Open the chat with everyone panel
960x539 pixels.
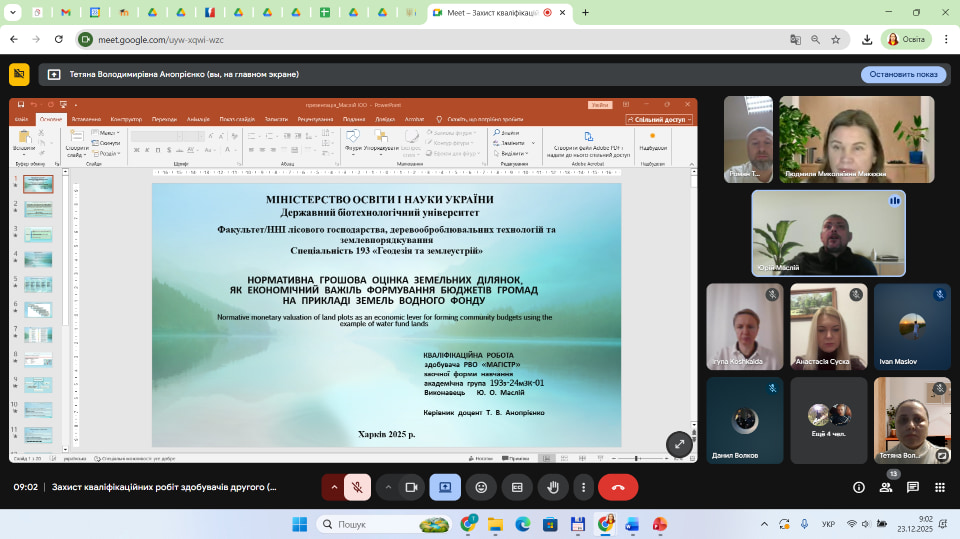point(913,487)
